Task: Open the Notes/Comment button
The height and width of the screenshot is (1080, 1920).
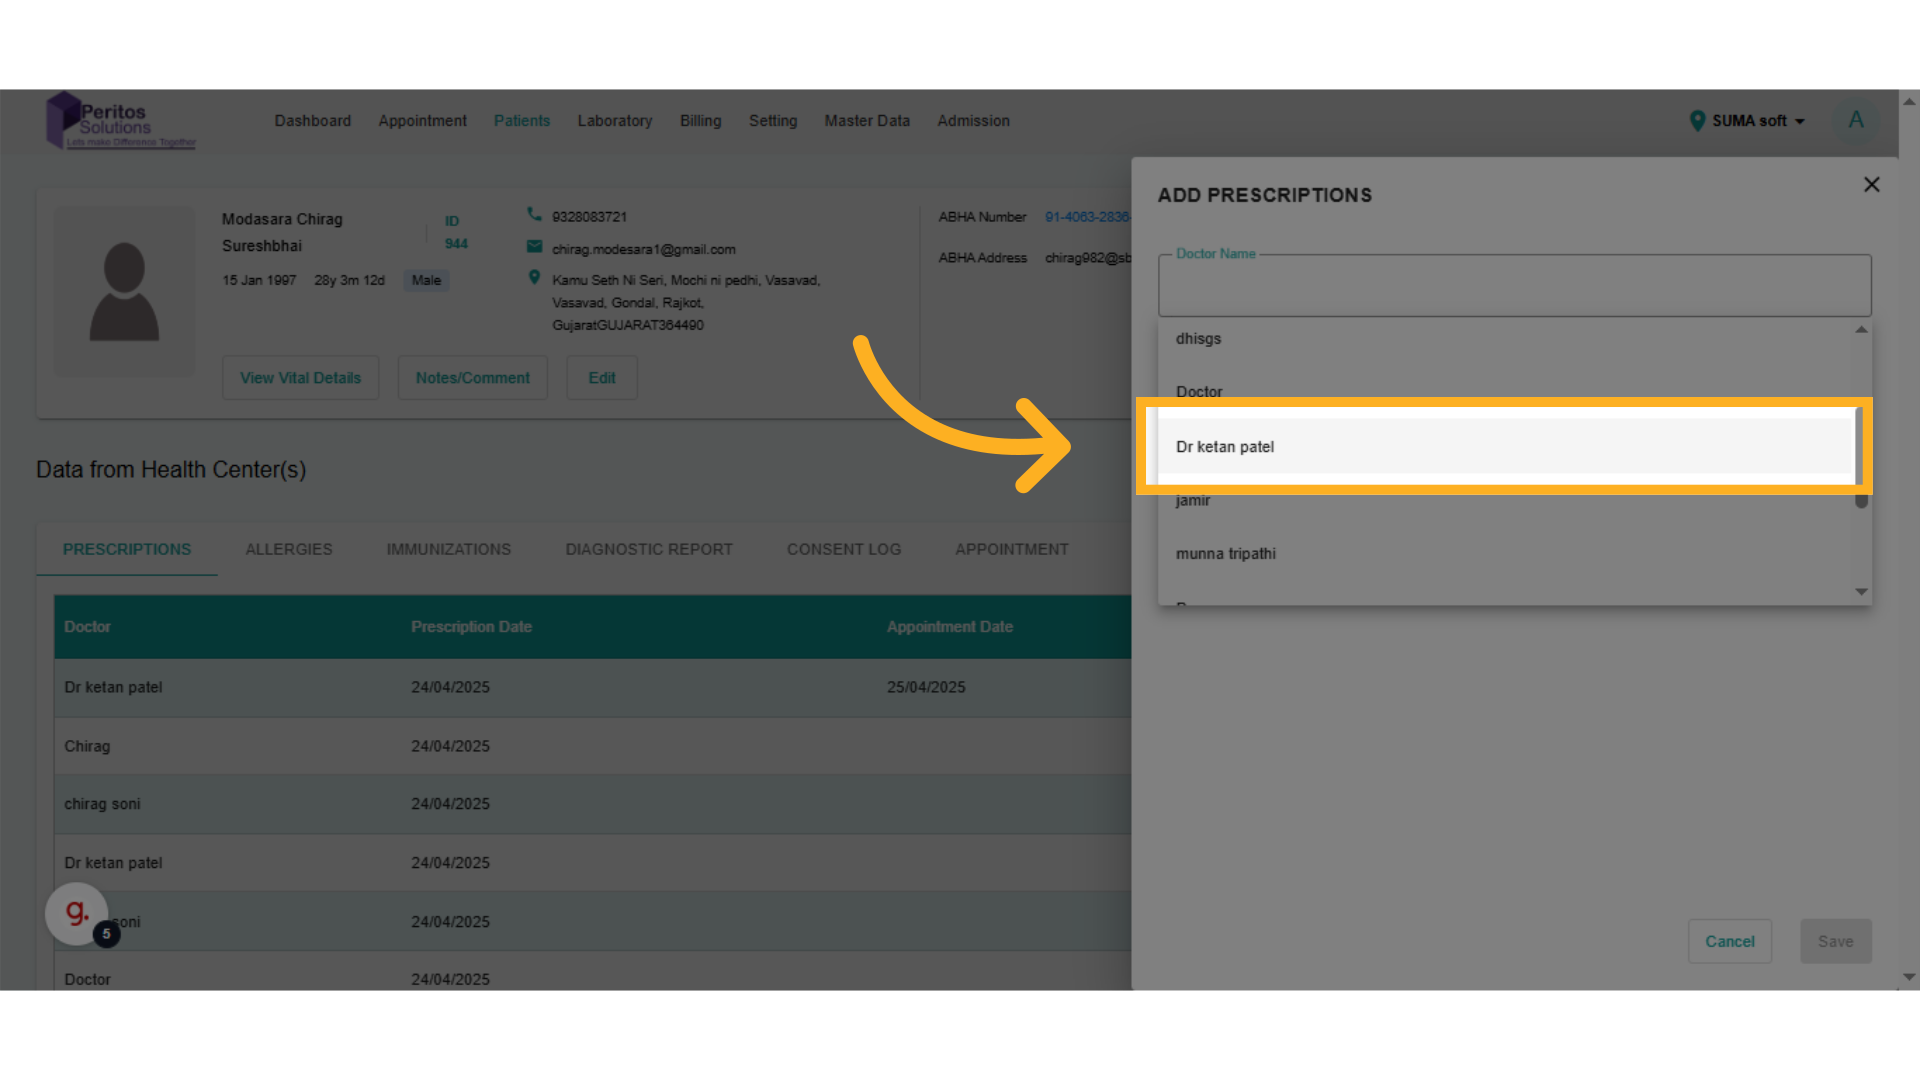Action: coord(472,378)
